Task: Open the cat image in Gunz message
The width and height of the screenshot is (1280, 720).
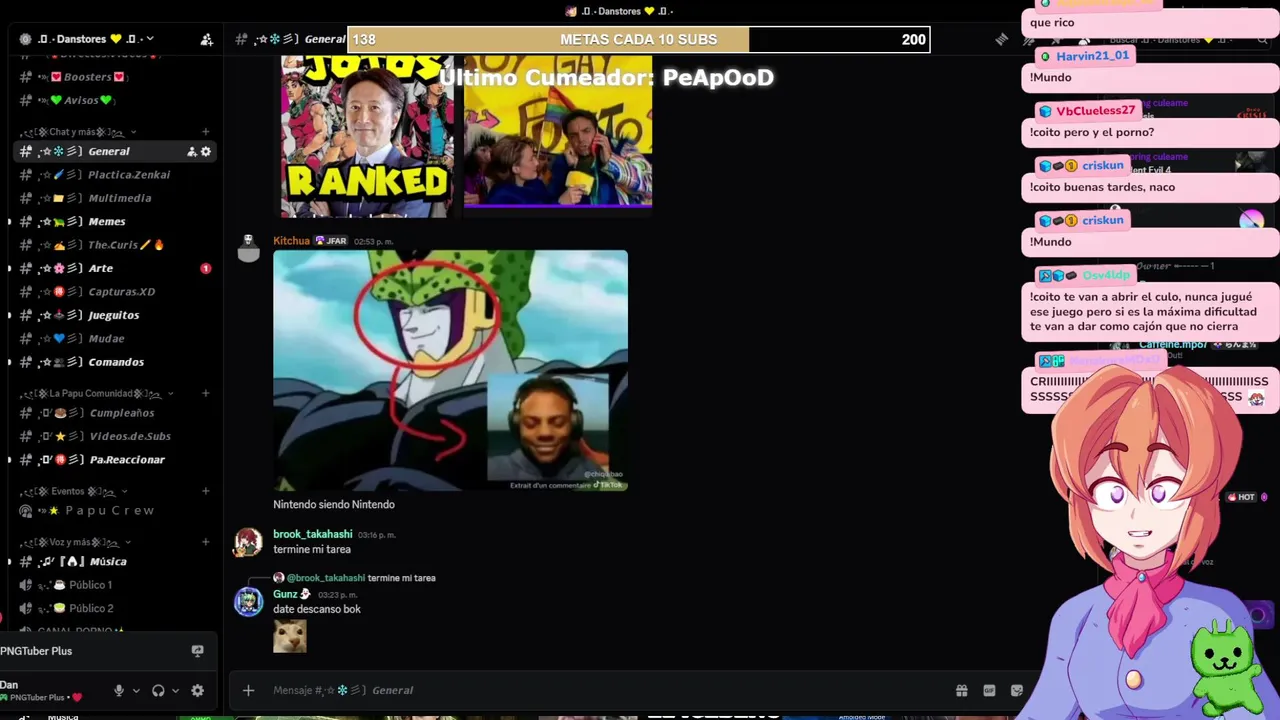Action: (290, 636)
